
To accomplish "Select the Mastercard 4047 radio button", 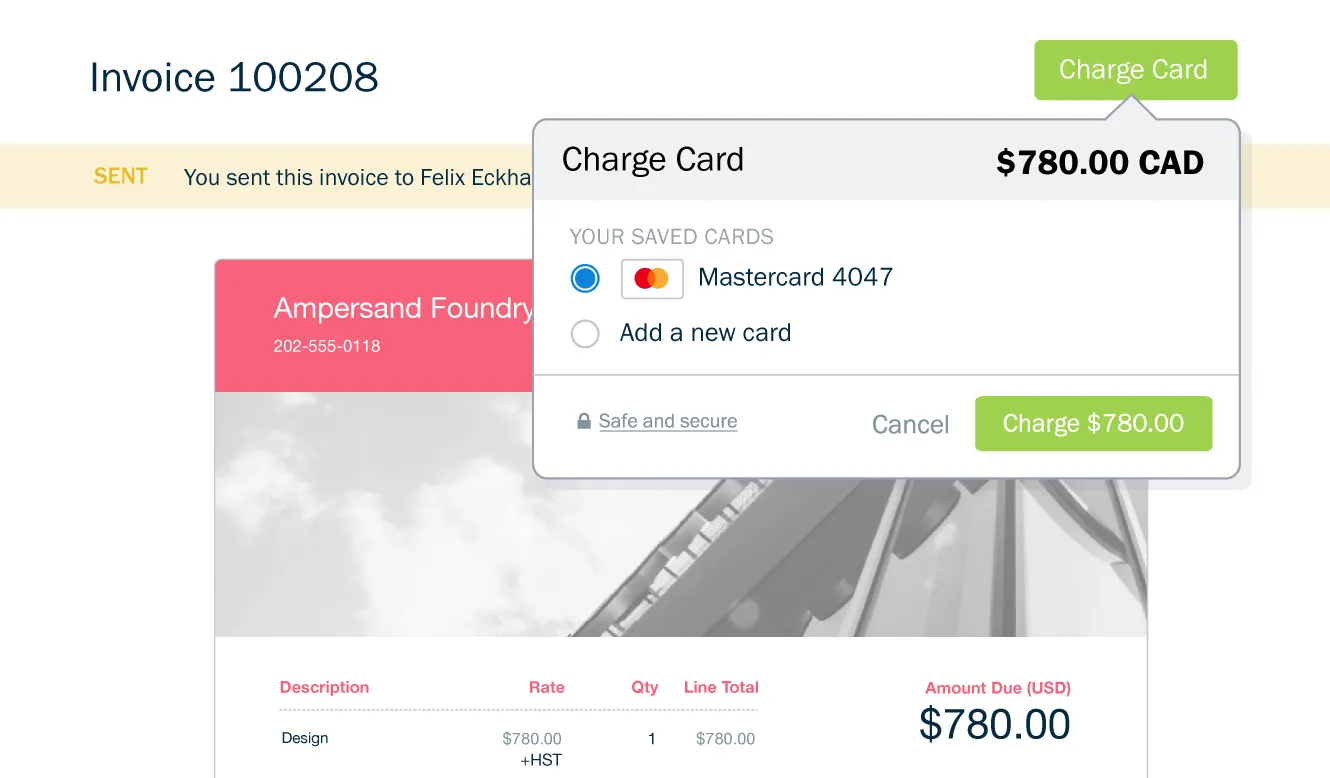I will [585, 278].
